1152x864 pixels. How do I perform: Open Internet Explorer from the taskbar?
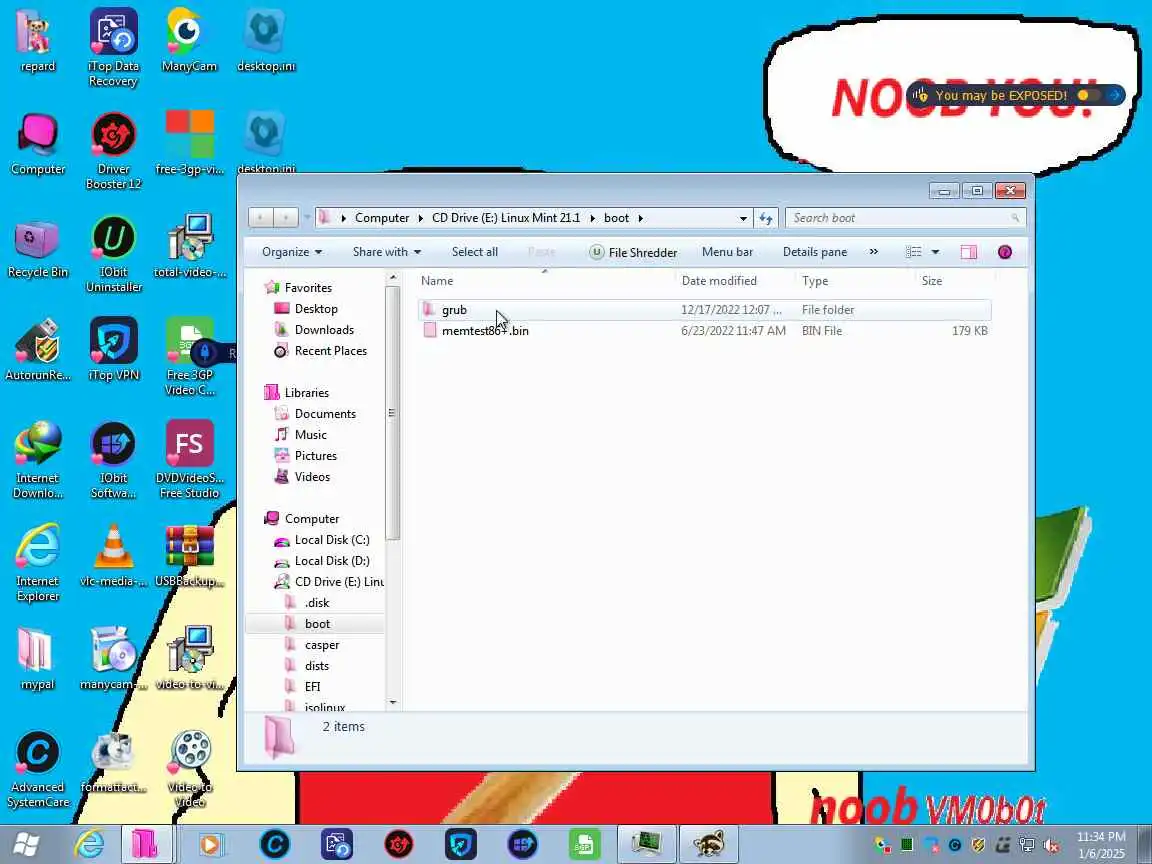point(90,844)
